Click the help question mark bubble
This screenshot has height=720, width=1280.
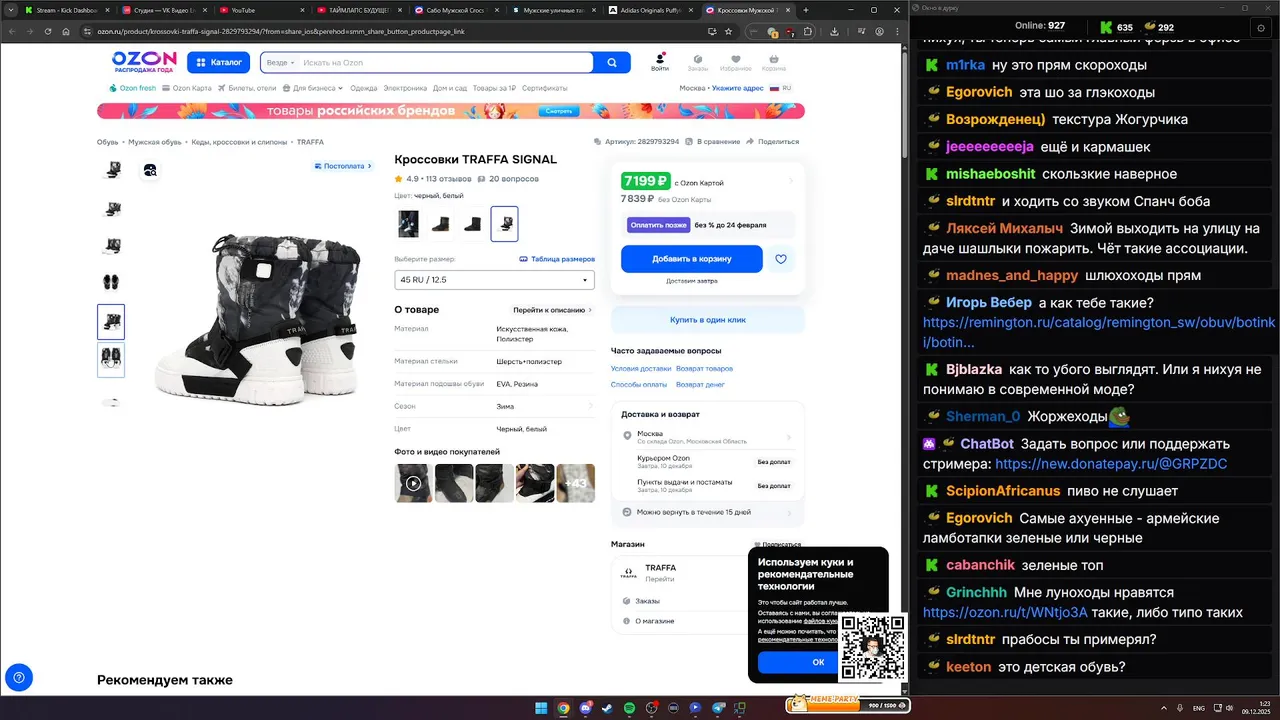pos(19,677)
